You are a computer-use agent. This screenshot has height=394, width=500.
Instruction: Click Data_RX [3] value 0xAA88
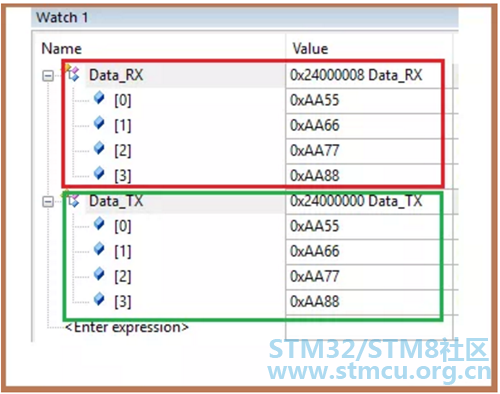[314, 175]
